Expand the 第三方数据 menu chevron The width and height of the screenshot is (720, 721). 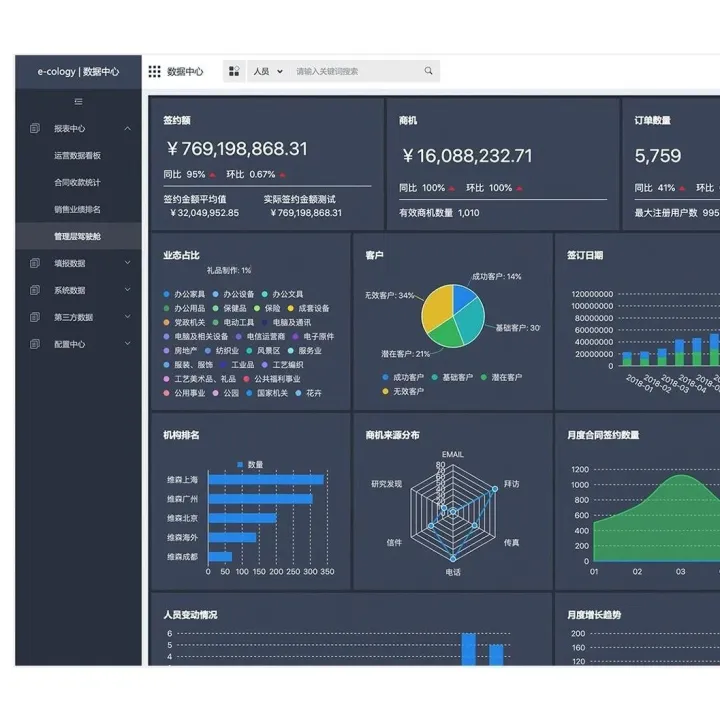pyautogui.click(x=127, y=317)
